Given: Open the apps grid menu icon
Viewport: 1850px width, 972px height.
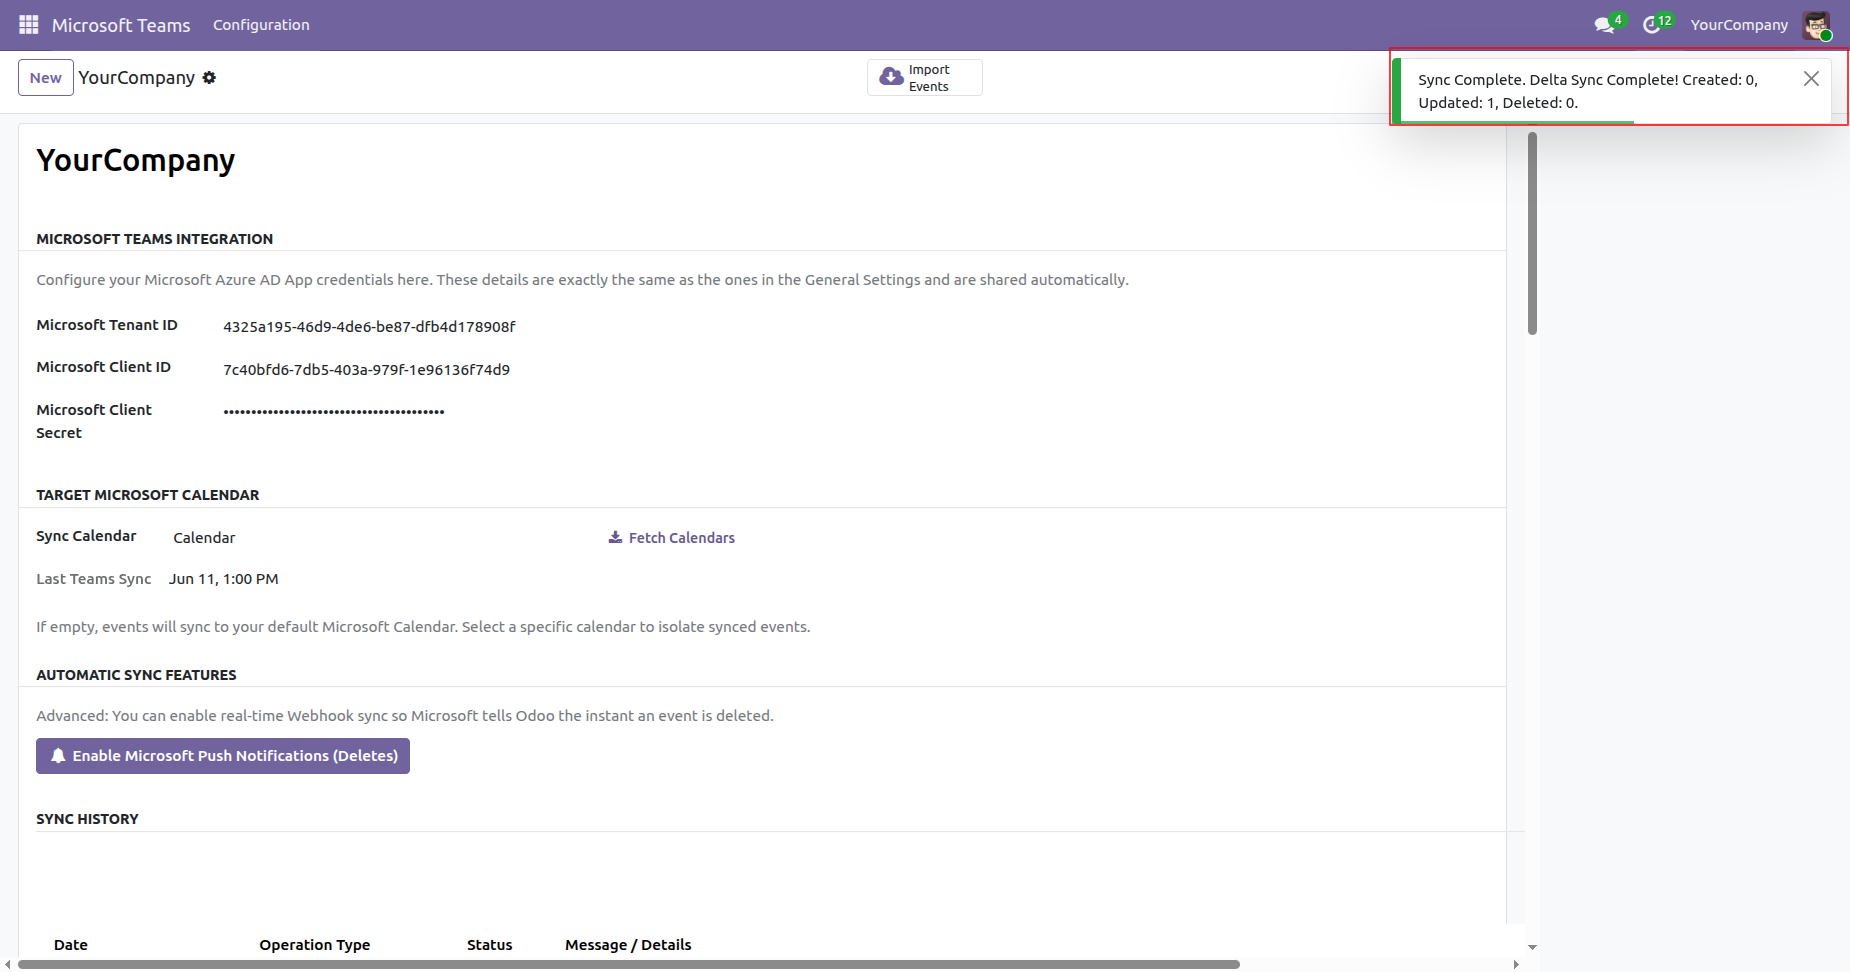Looking at the screenshot, I should pyautogui.click(x=29, y=25).
